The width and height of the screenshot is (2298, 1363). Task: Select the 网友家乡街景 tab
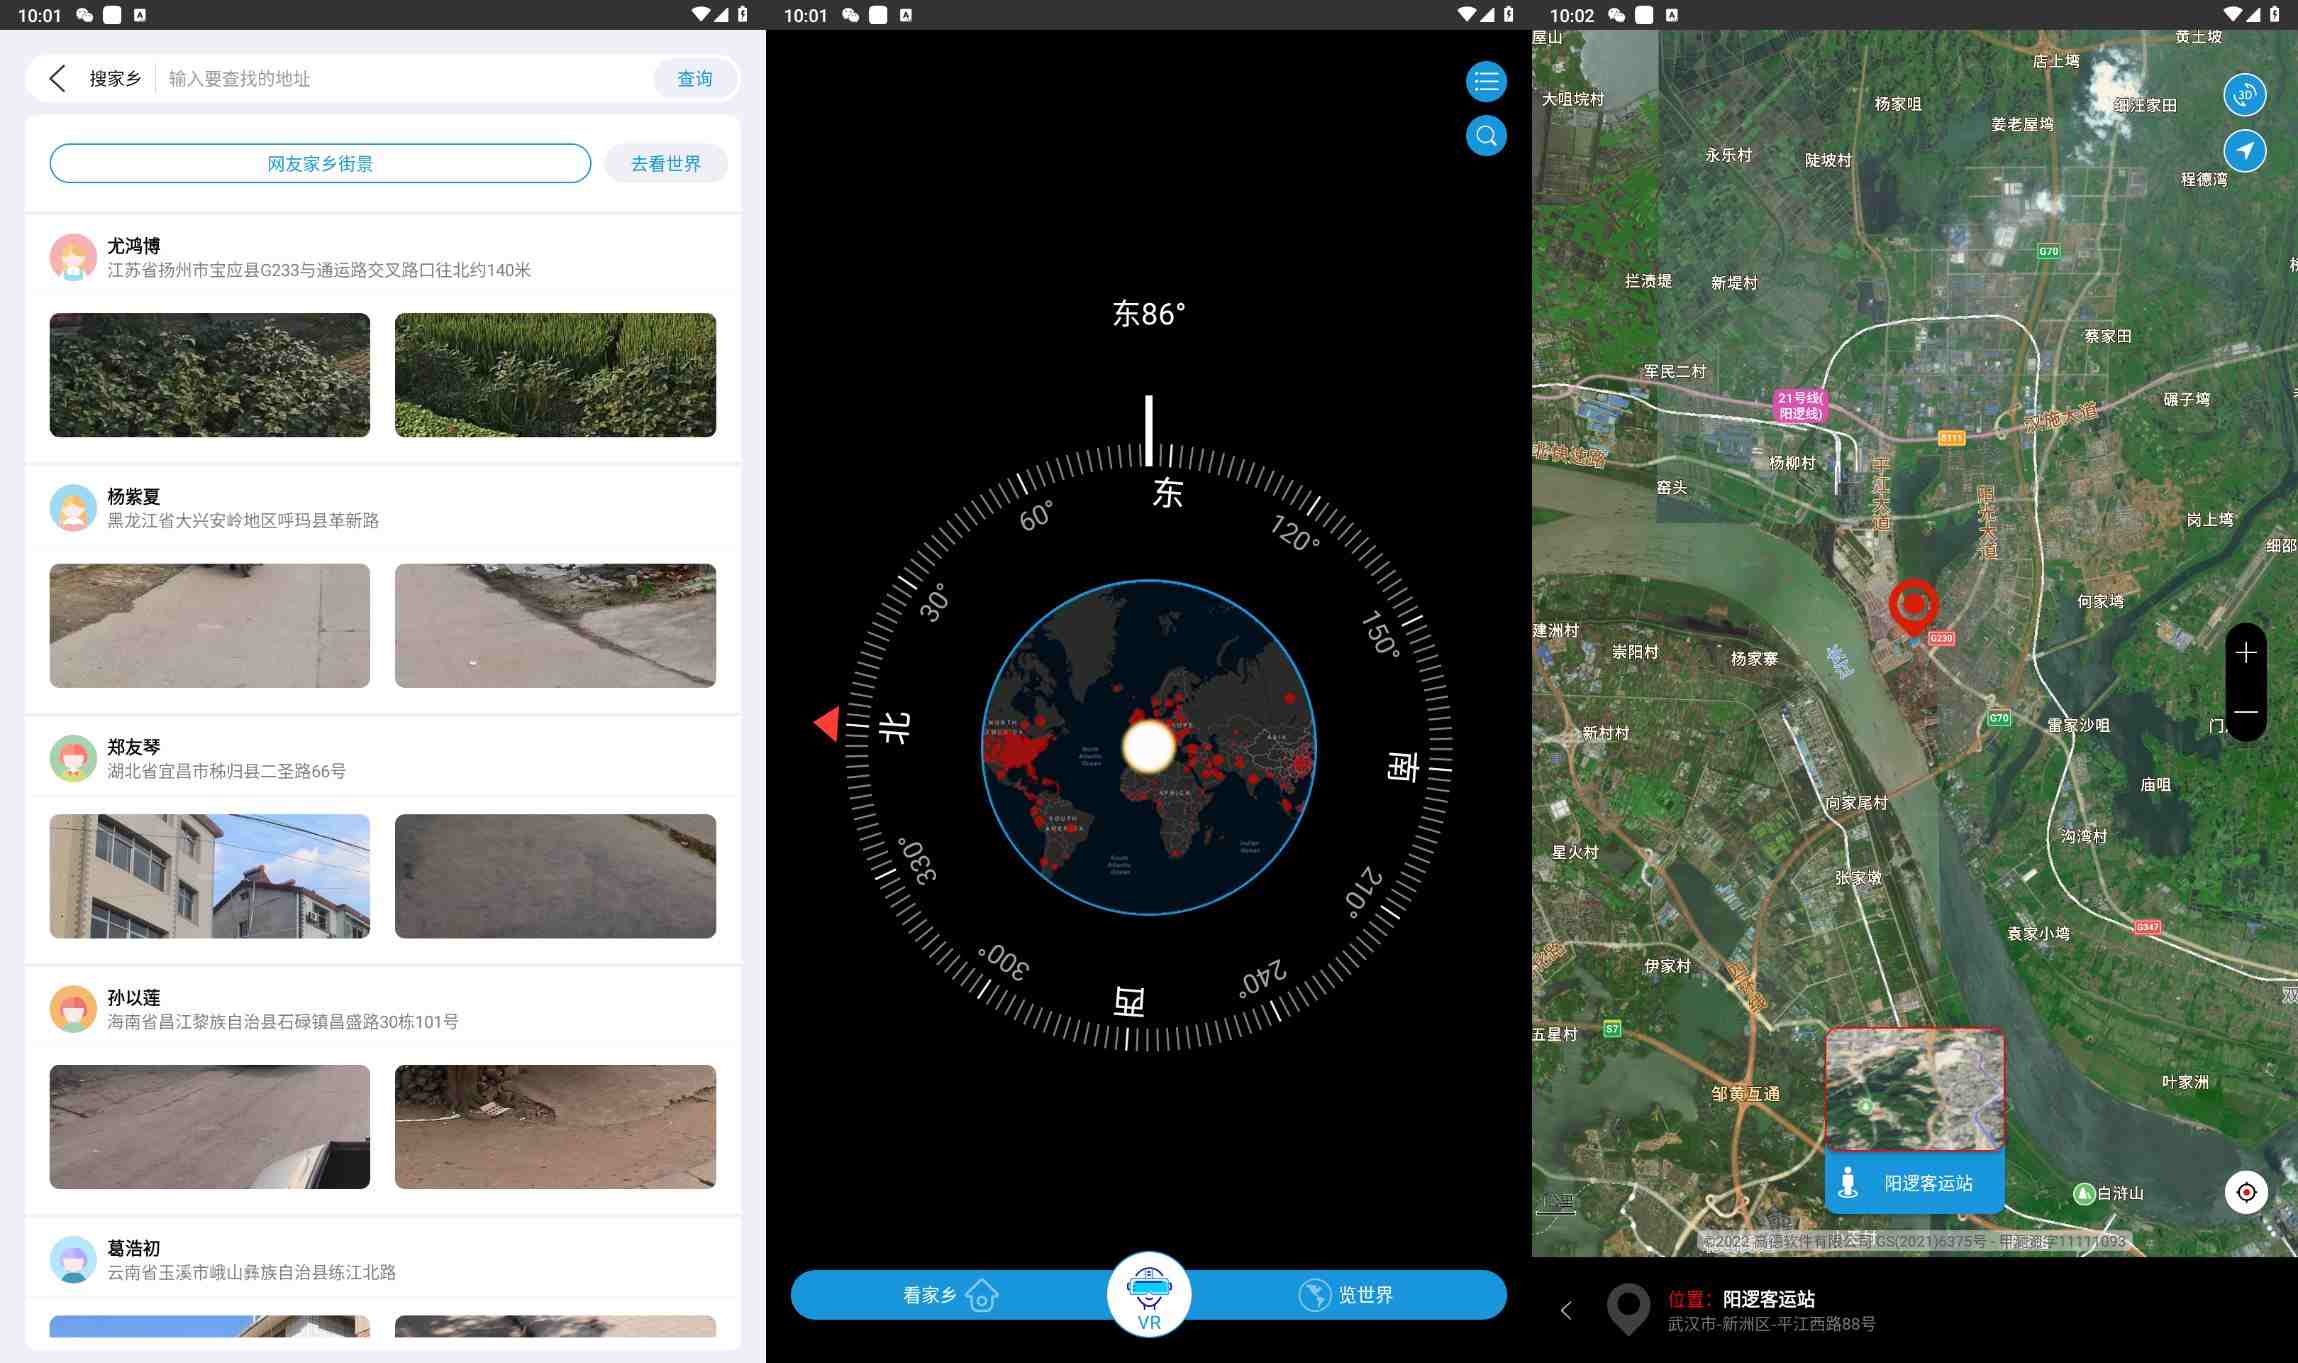click(320, 163)
